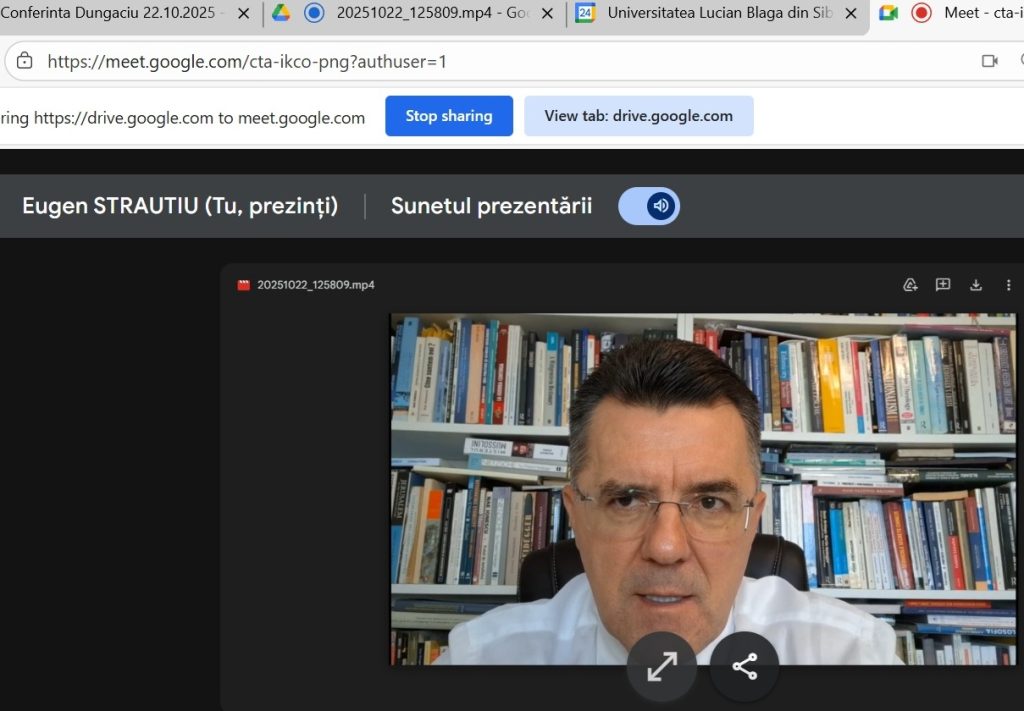This screenshot has height=711, width=1024.
Task: Click the meet.google.com address bar URL
Action: pyautogui.click(x=247, y=61)
